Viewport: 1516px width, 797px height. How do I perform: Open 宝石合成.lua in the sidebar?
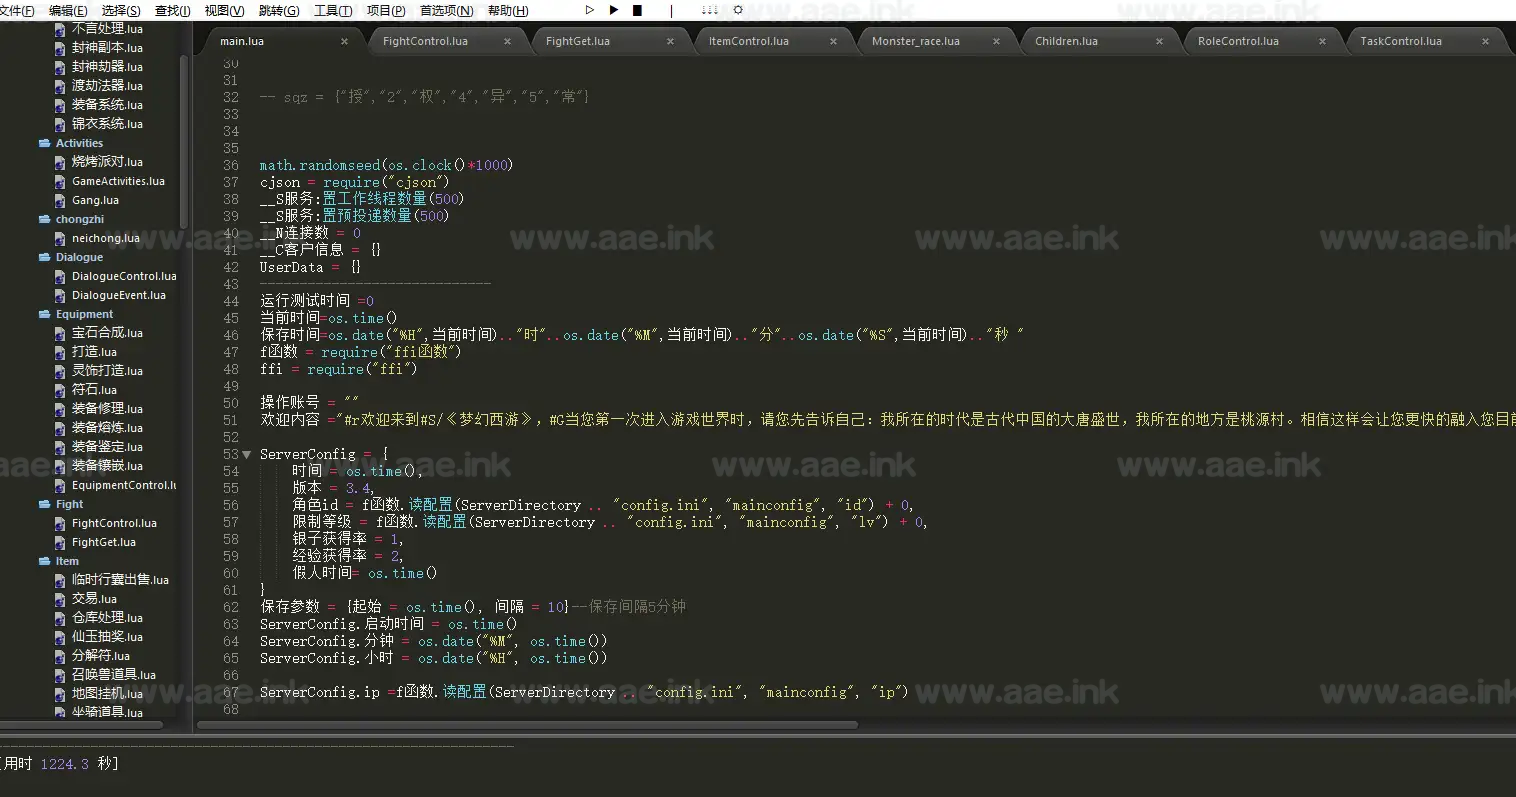(107, 333)
